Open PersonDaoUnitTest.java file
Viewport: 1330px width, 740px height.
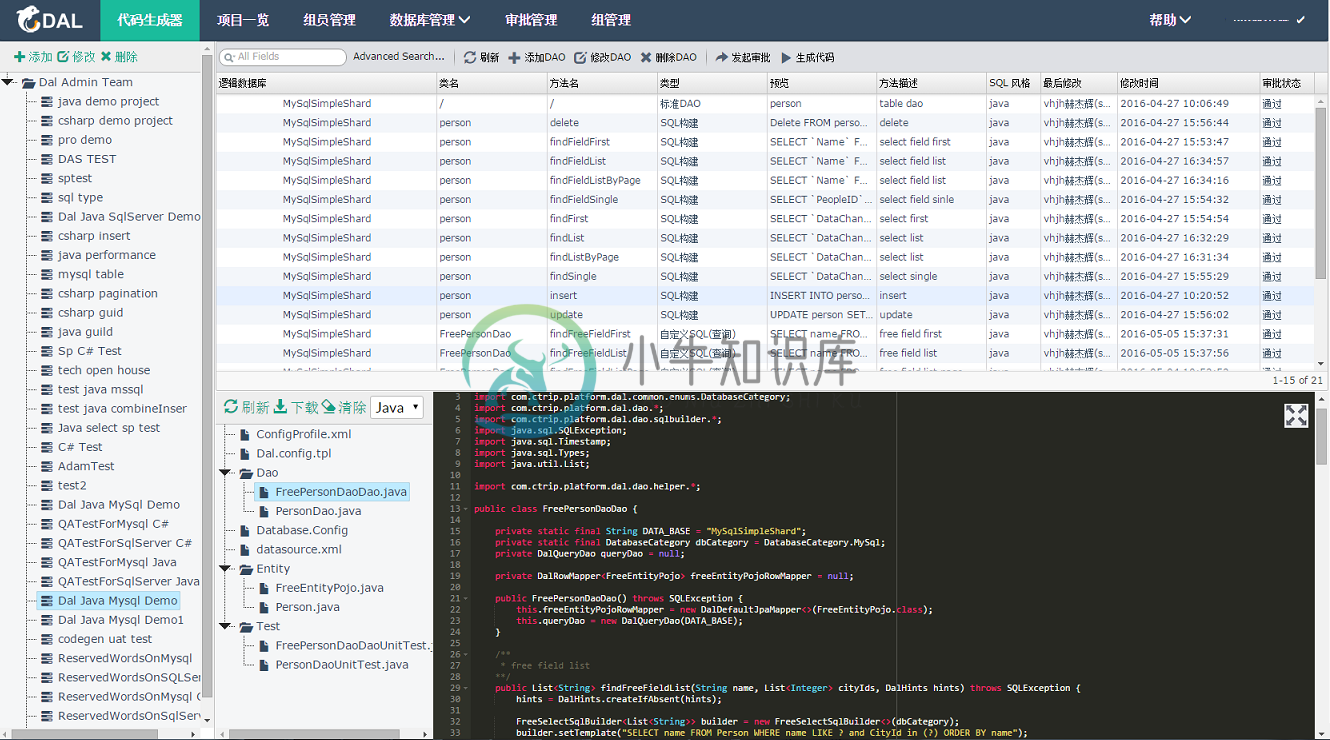[341, 665]
